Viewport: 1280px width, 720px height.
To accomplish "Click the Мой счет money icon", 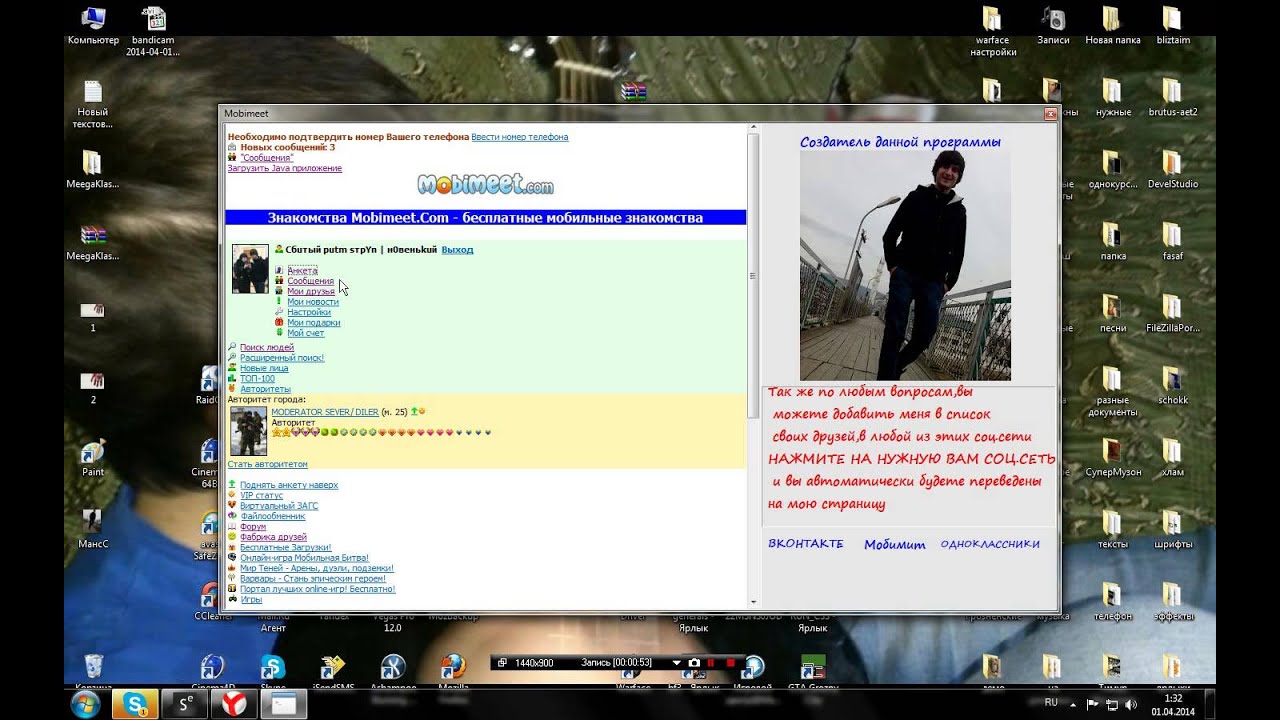I will (x=279, y=332).
